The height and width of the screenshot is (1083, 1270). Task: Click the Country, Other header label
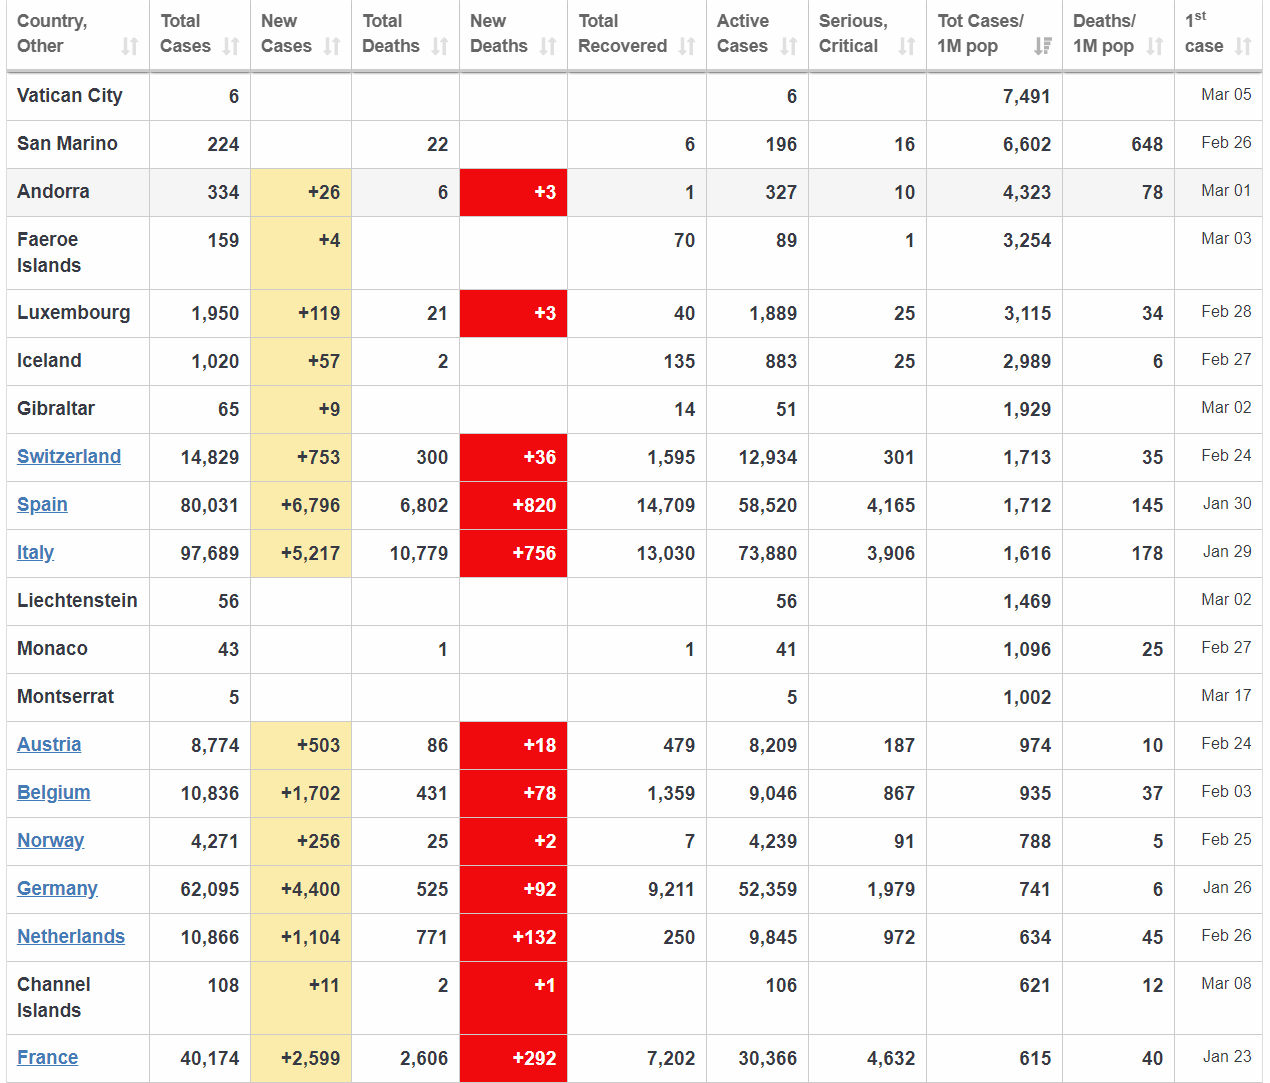point(52,33)
